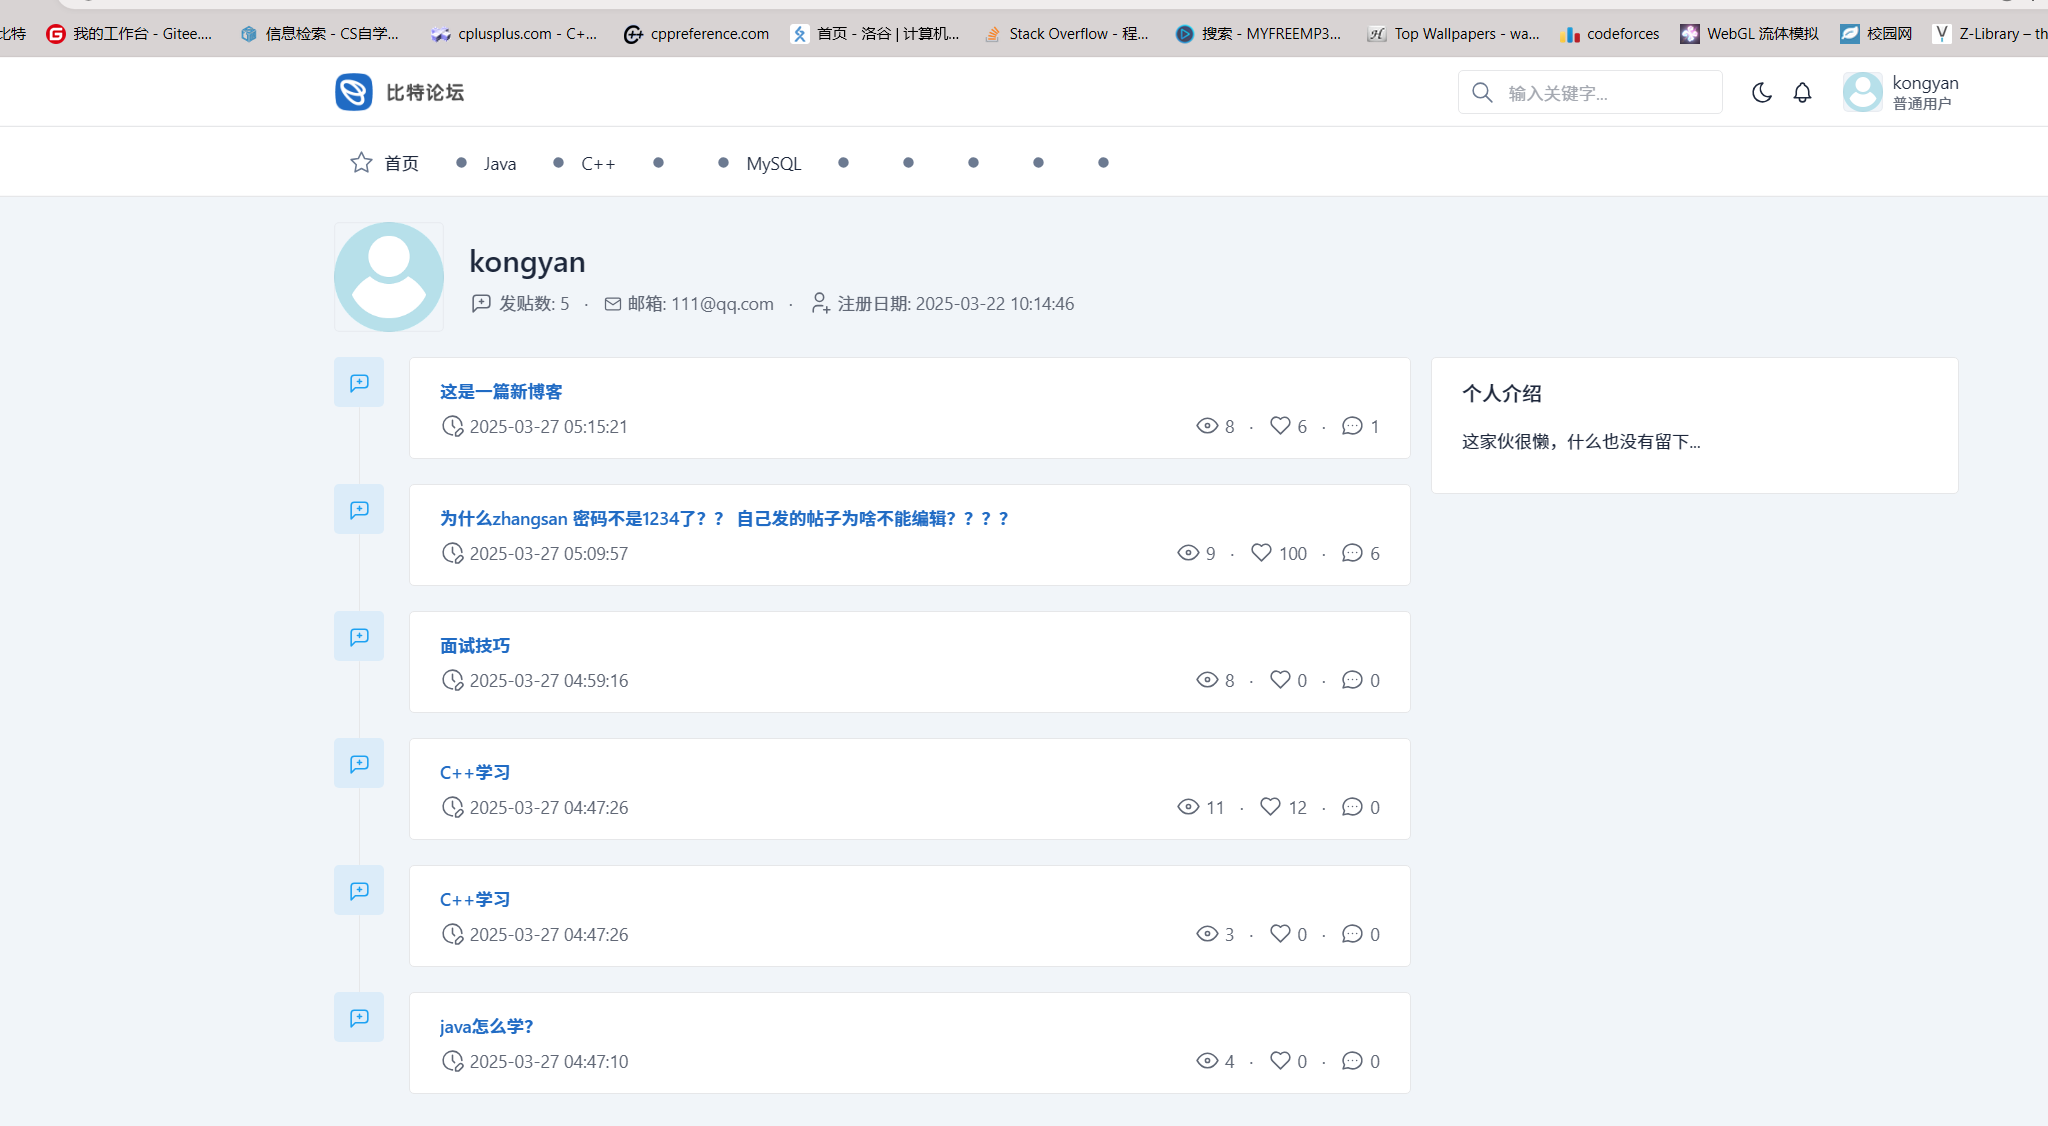Click the eye icon showing 11 views
The image size is (2048, 1126).
tap(1187, 806)
